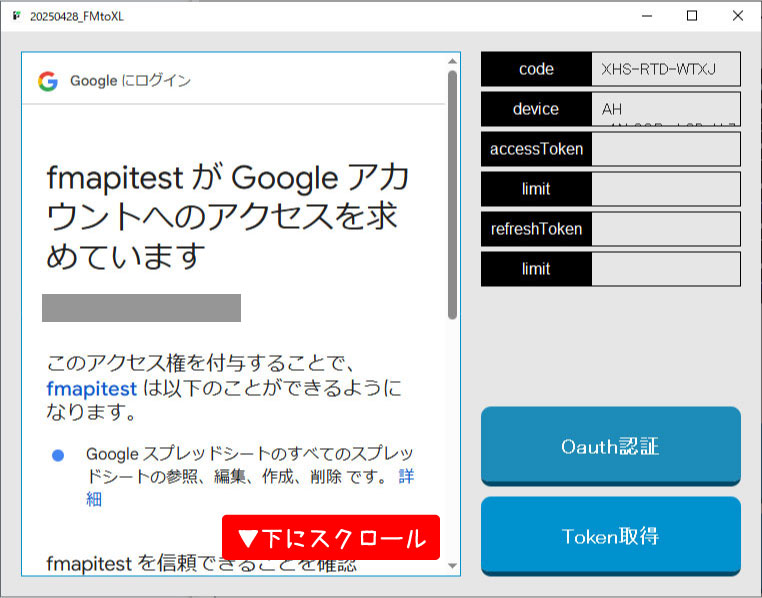The image size is (762, 598).
Task: Click the device label
Action: [x=537, y=109]
